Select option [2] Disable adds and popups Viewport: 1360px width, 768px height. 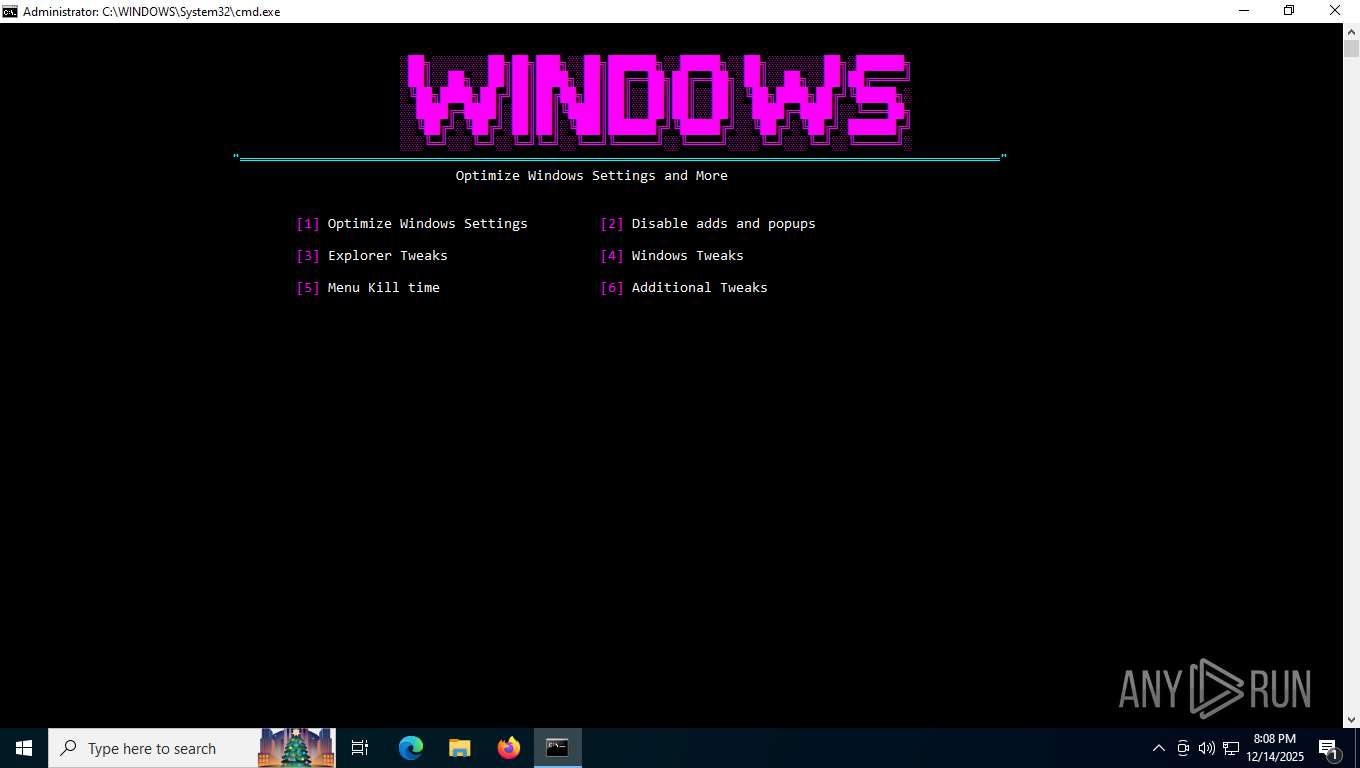click(x=708, y=224)
